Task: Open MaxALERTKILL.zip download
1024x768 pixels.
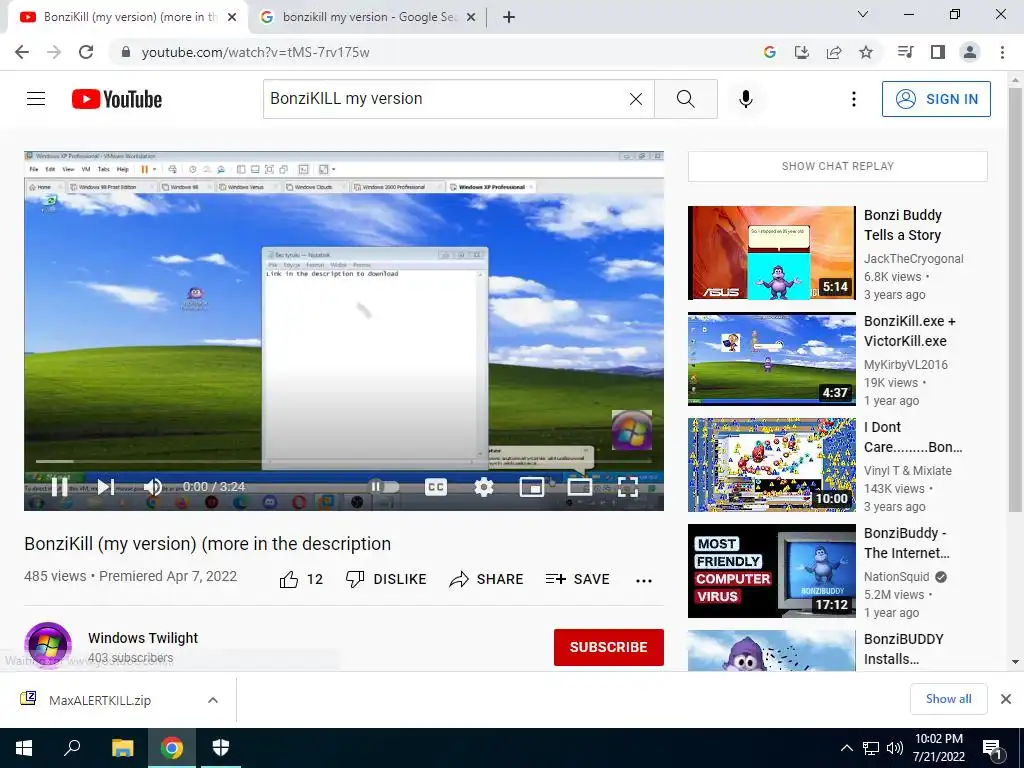Action: [100, 700]
